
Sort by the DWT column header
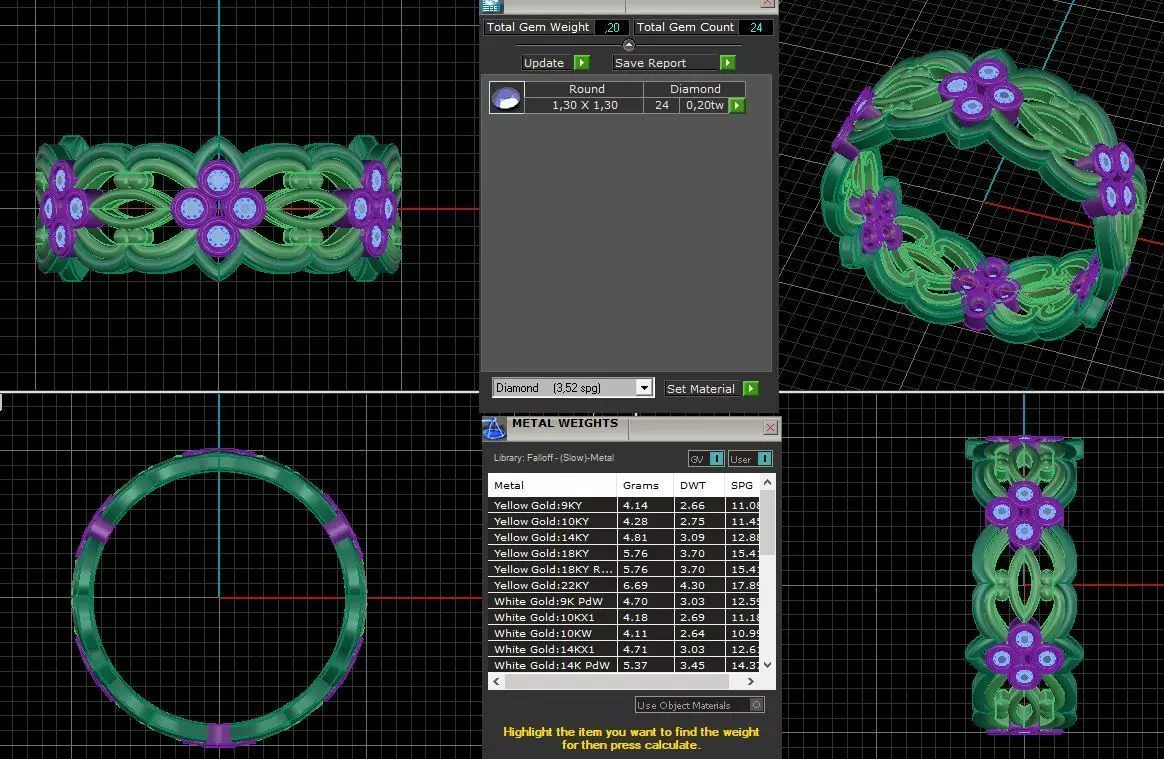coord(699,485)
